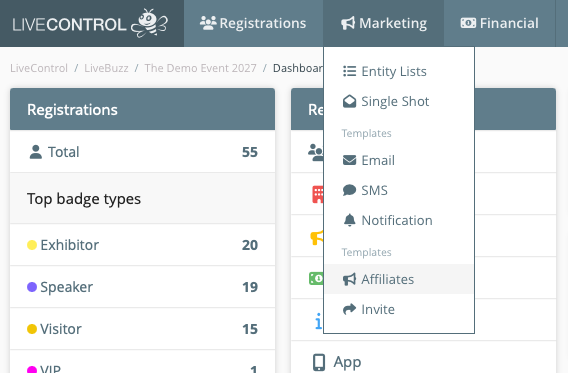This screenshot has width=568, height=373.
Task: Click the Visitor badge type row
Action: tap(142, 329)
